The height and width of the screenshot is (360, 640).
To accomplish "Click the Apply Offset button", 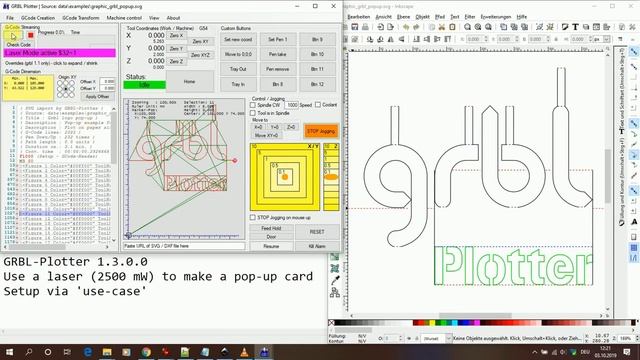I will (98, 97).
